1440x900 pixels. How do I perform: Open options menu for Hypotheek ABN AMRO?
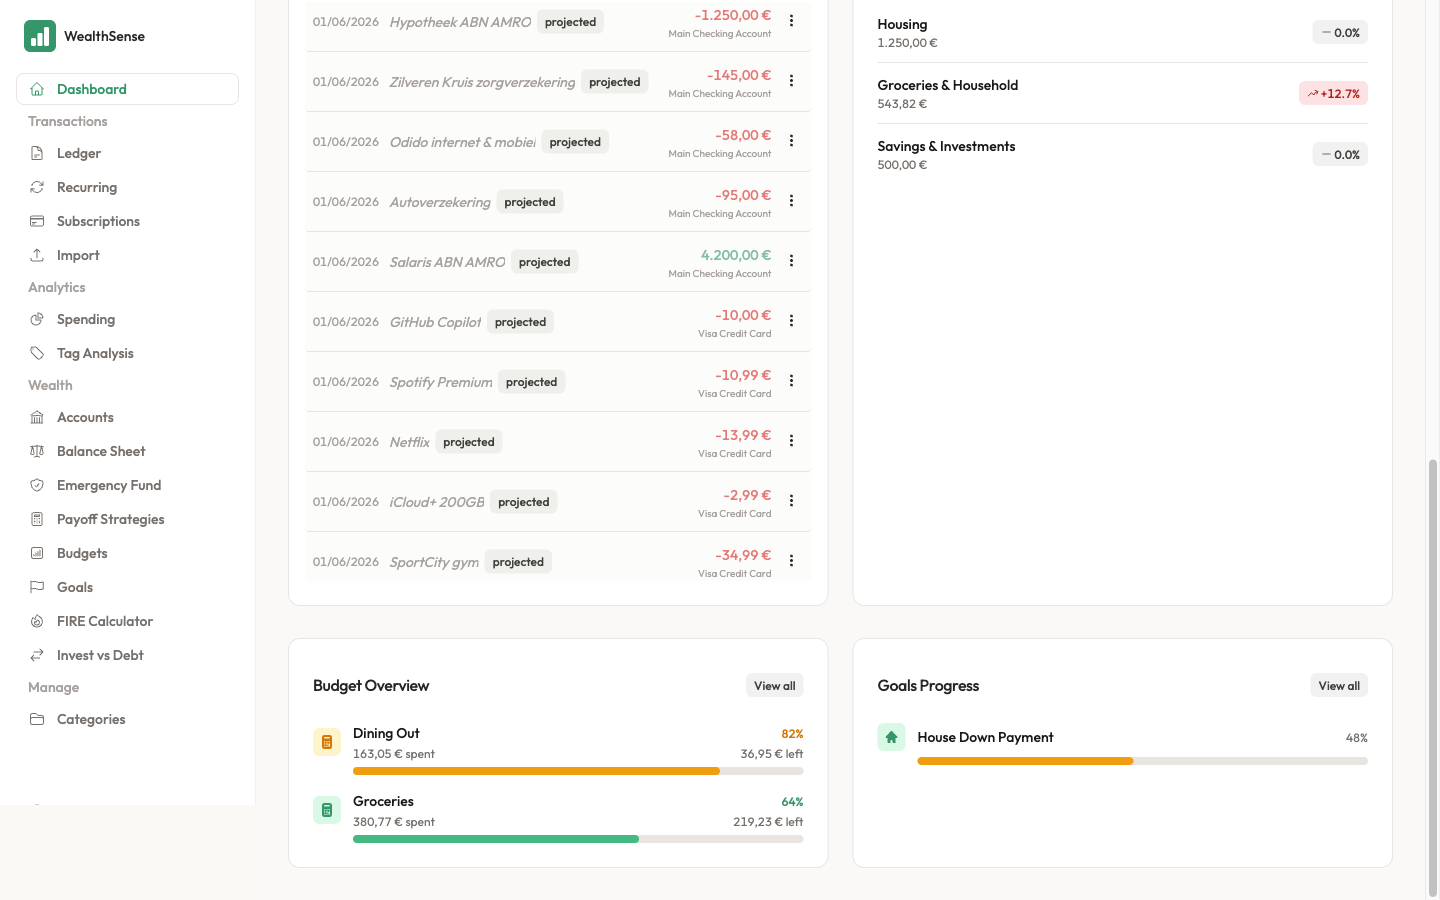(791, 21)
